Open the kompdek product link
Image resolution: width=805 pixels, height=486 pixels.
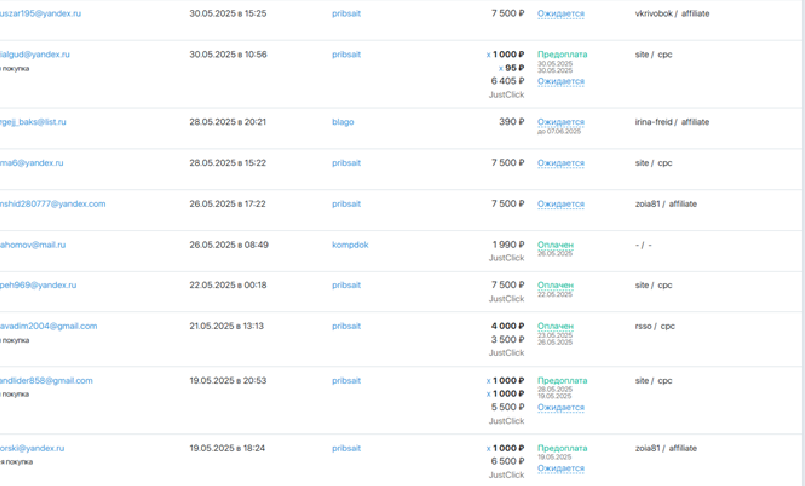click(x=350, y=244)
